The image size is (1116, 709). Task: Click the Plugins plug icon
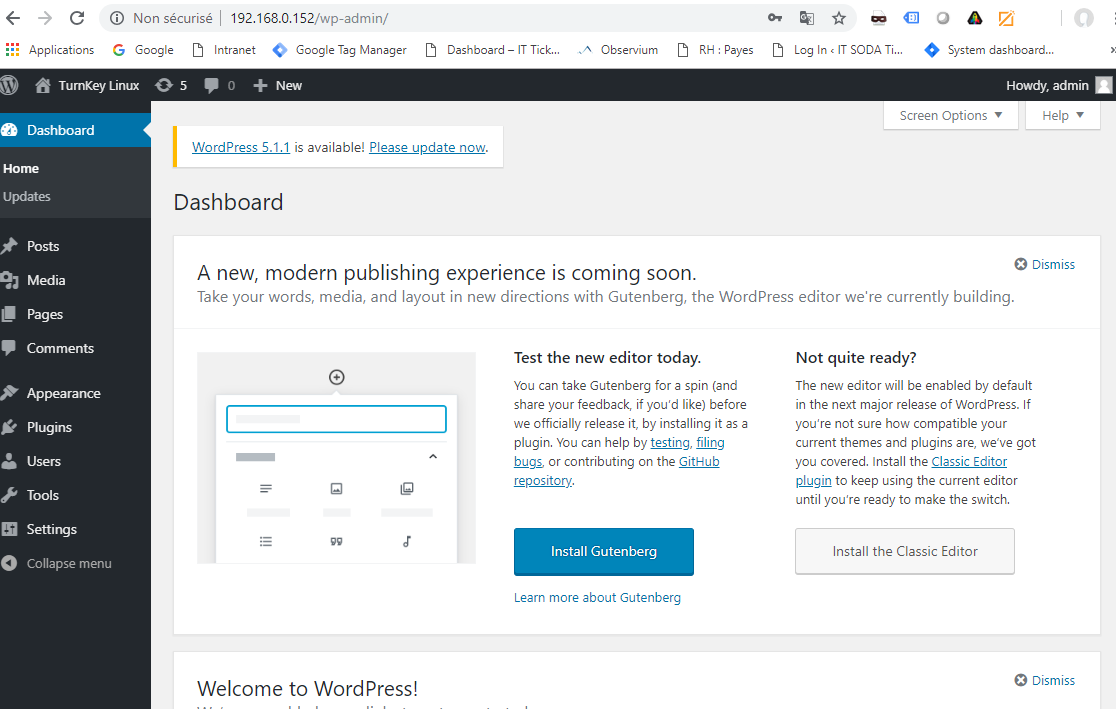(x=9, y=427)
